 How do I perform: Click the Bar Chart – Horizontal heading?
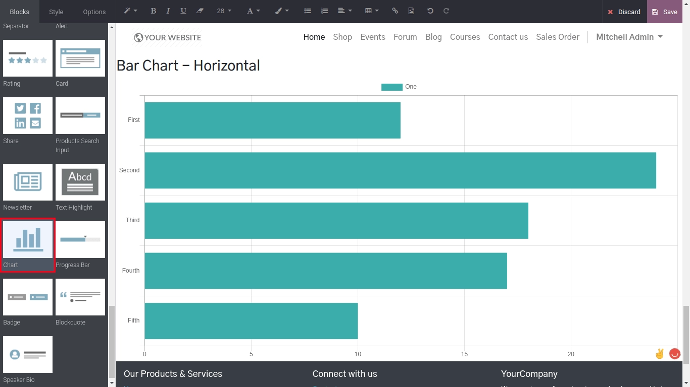click(188, 66)
